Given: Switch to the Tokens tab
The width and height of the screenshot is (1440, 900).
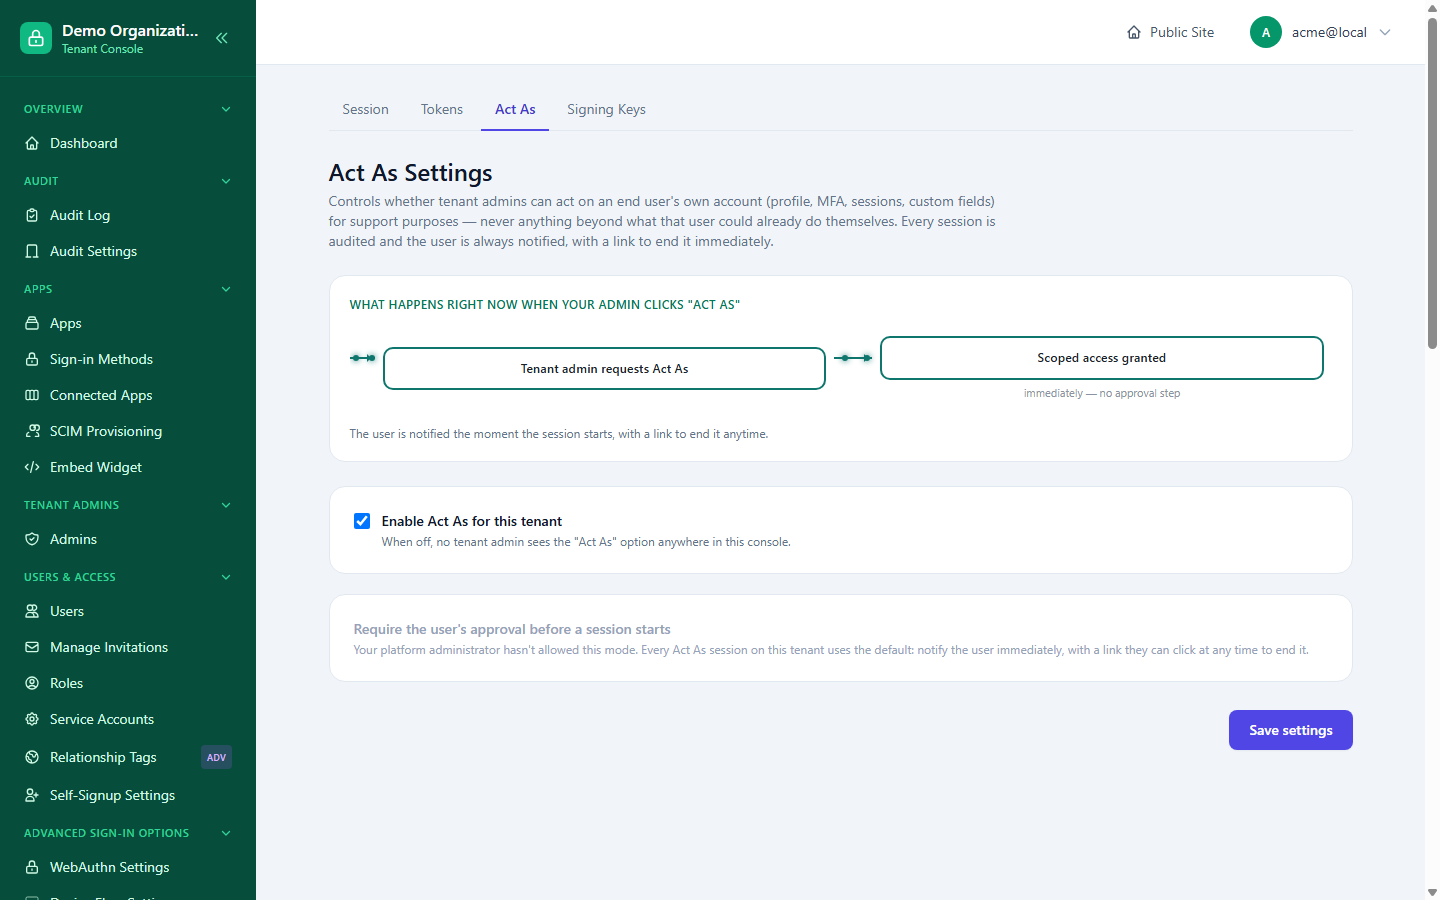Looking at the screenshot, I should (x=442, y=109).
